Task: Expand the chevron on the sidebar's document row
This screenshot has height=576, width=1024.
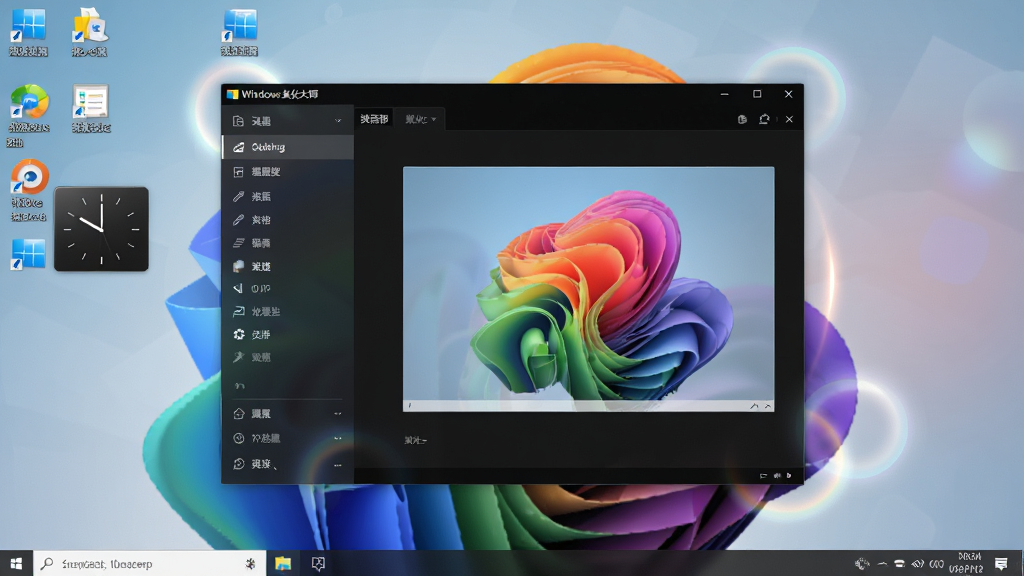Action: coord(338,121)
